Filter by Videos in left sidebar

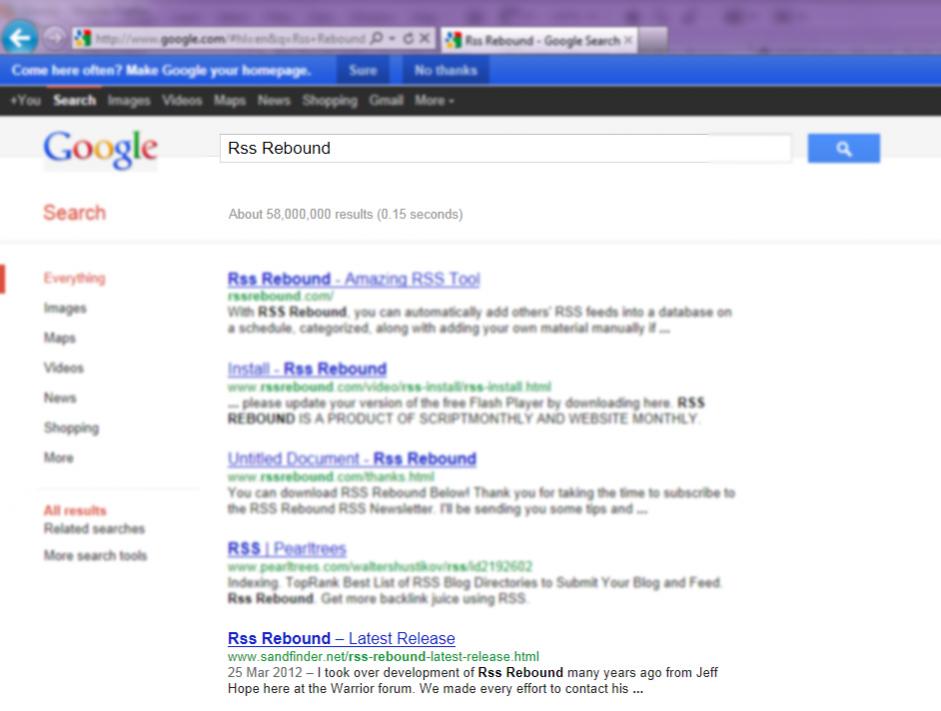(64, 368)
